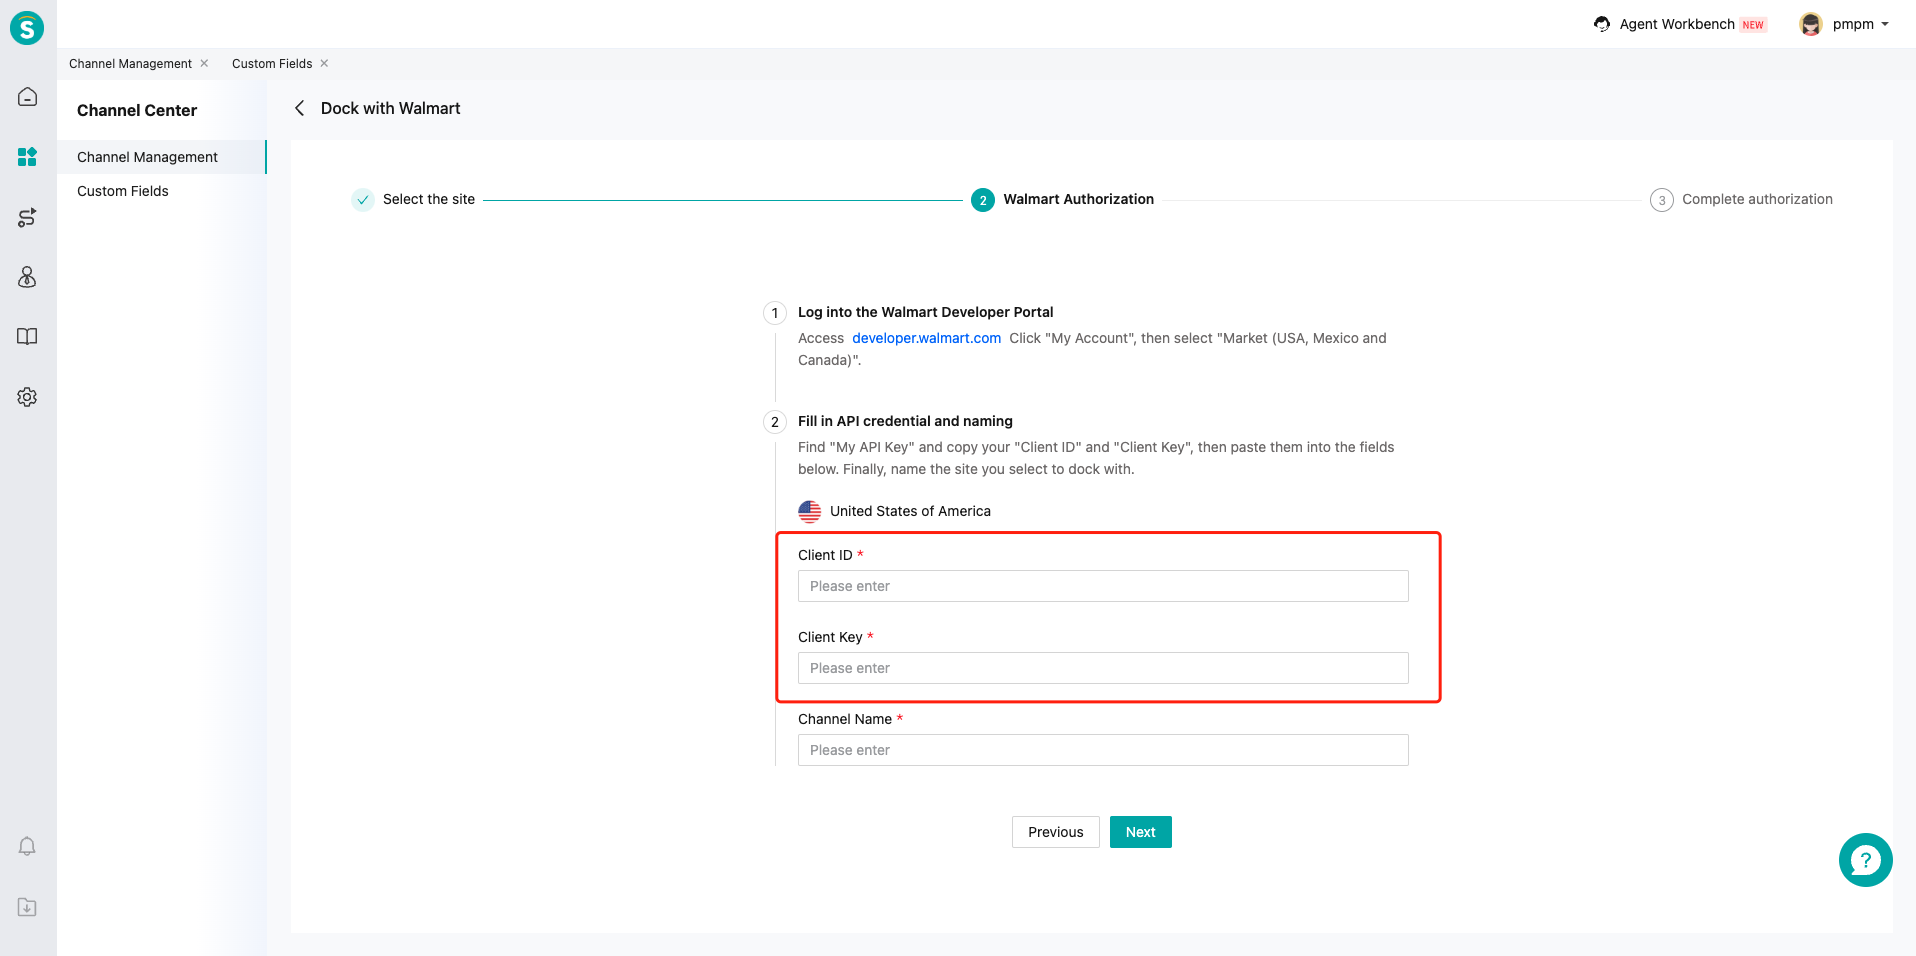Click the Previous button
This screenshot has width=1916, height=956.
1055,832
